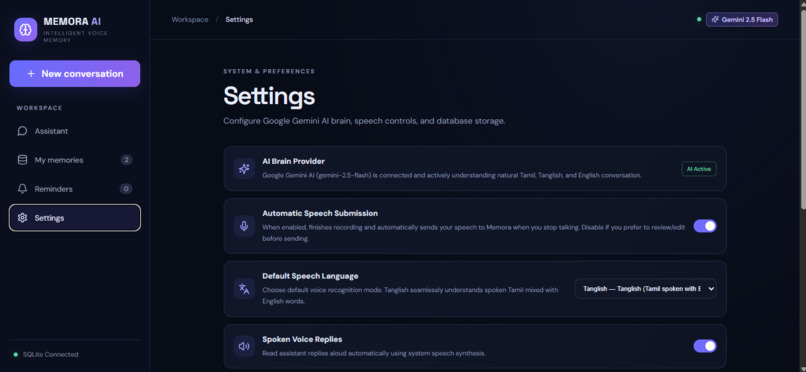Click the Configure Google Gemini AI brain description
Viewport: 806px width, 372px height.
(364, 121)
